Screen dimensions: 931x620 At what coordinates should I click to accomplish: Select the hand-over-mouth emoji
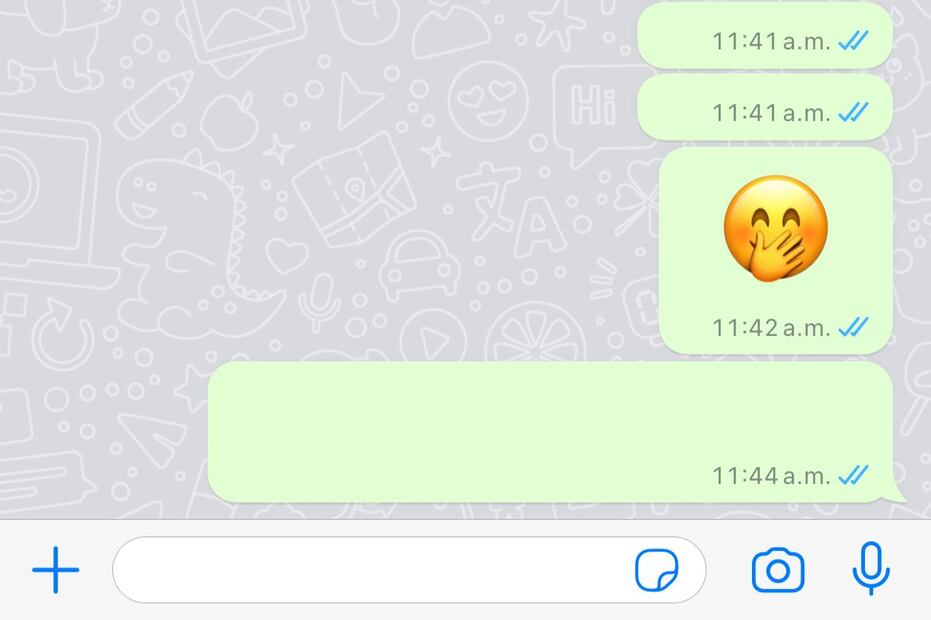coord(775,228)
